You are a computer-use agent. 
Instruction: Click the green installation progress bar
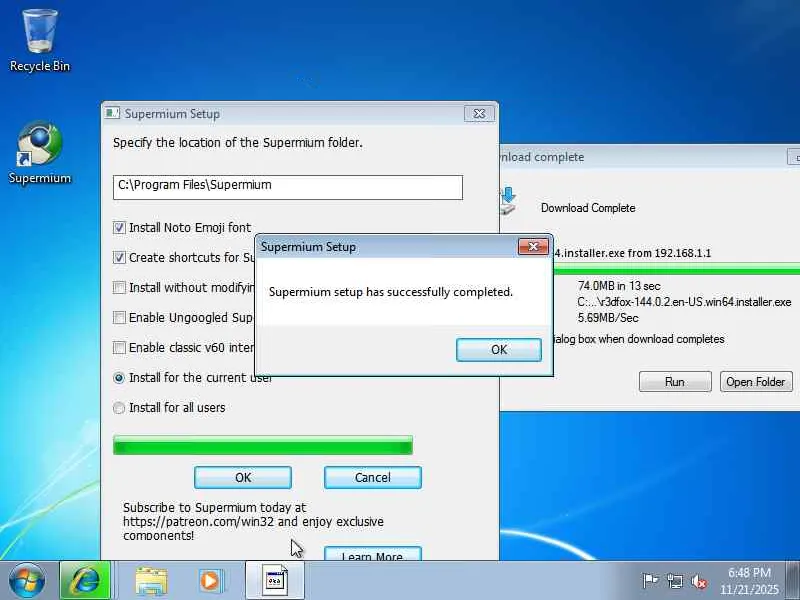pyautogui.click(x=263, y=445)
